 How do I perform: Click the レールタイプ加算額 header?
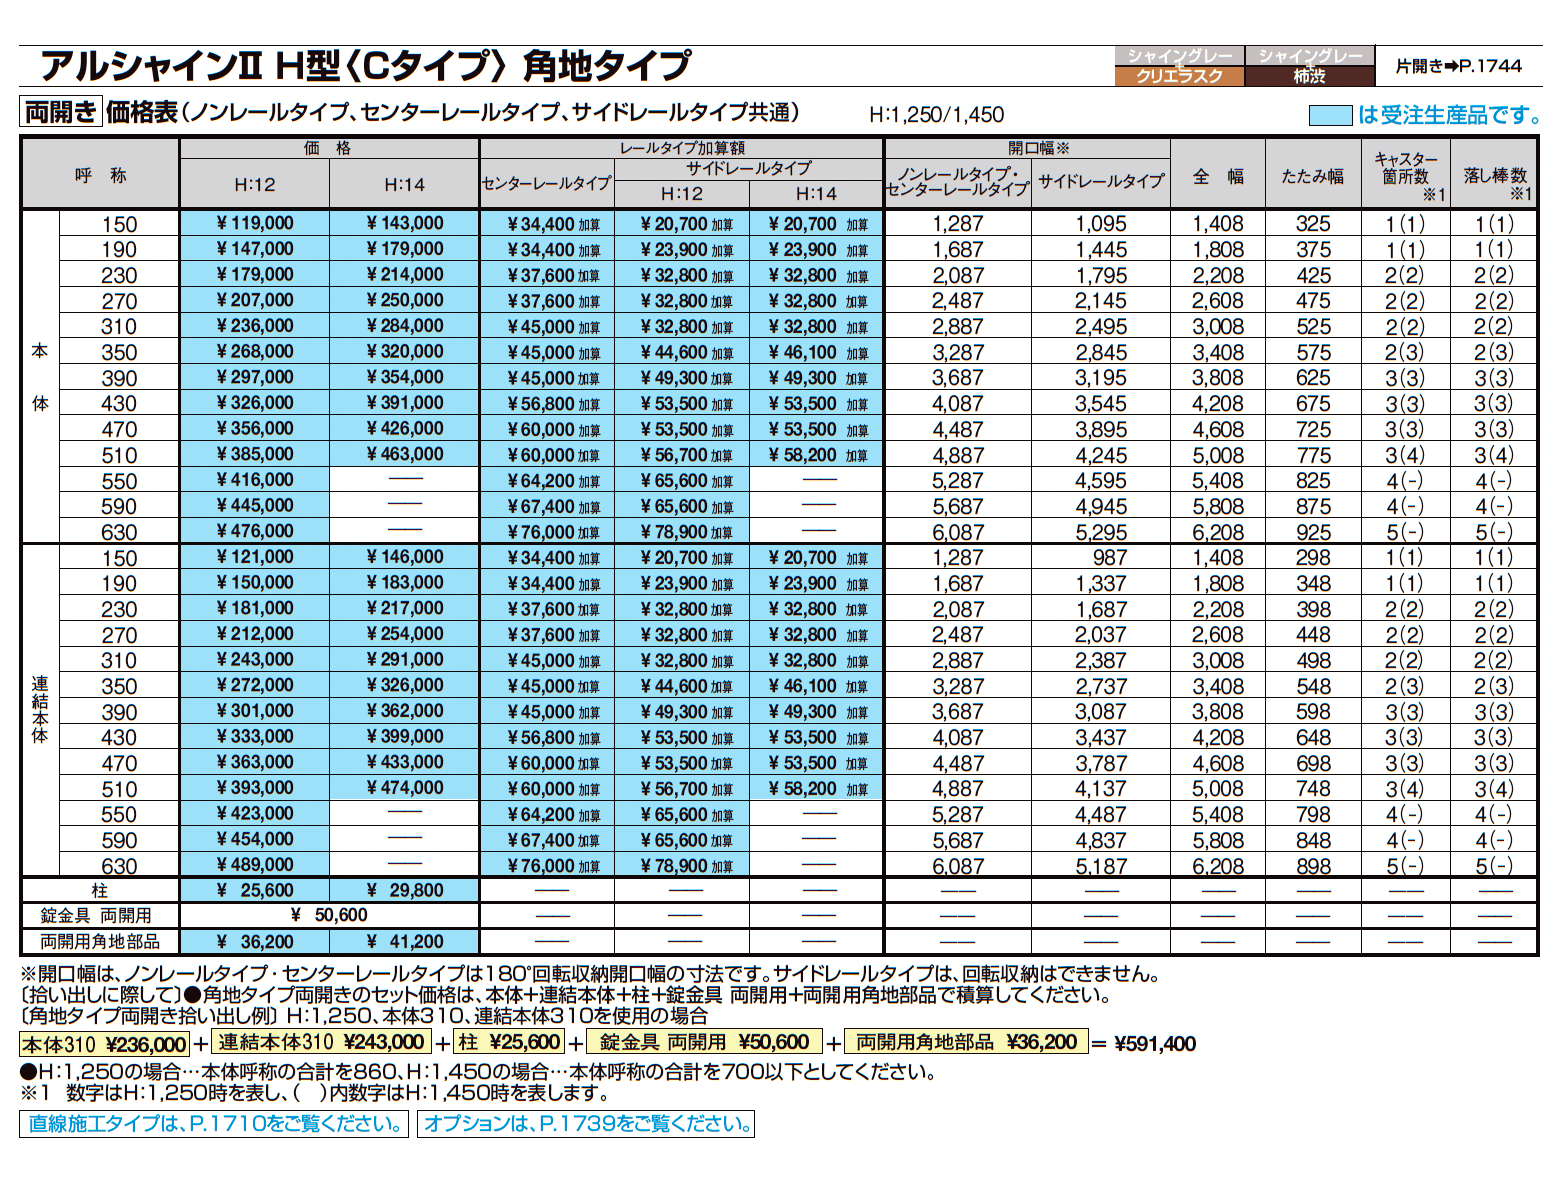[681, 147]
